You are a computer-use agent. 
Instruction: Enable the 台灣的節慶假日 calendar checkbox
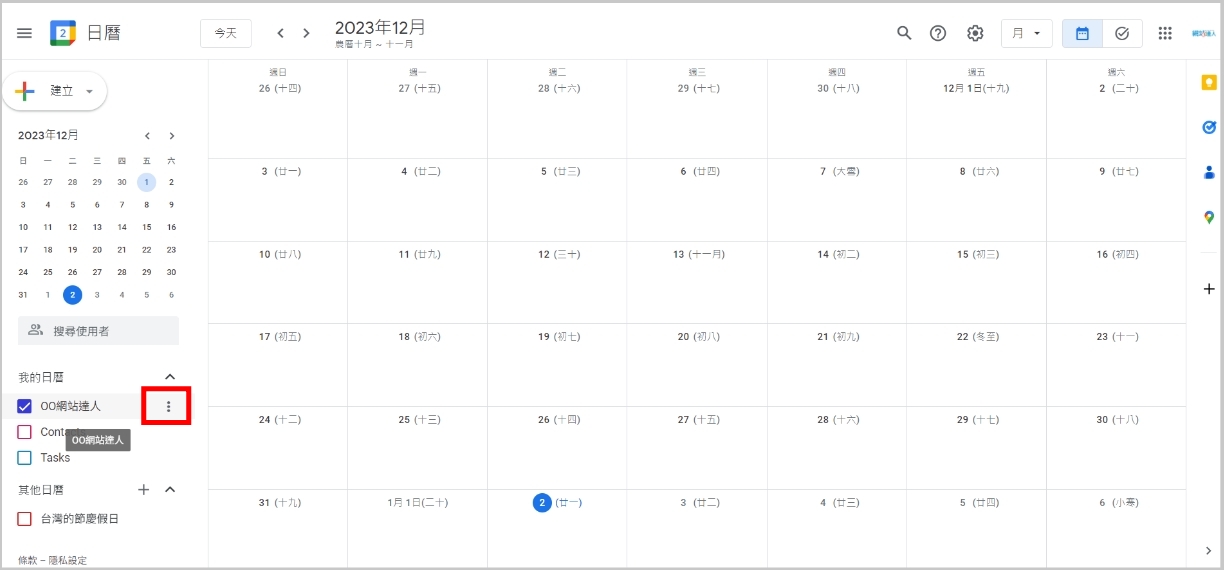coord(25,519)
